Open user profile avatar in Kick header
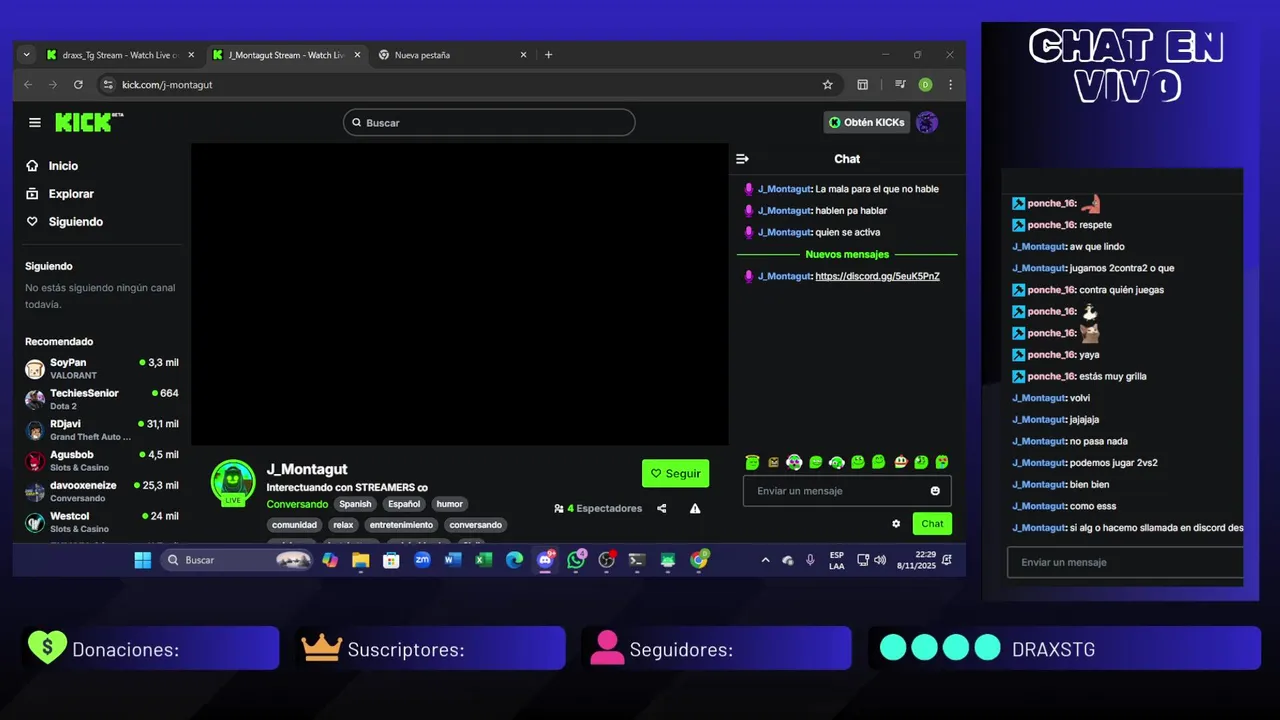This screenshot has width=1280, height=720. [927, 122]
